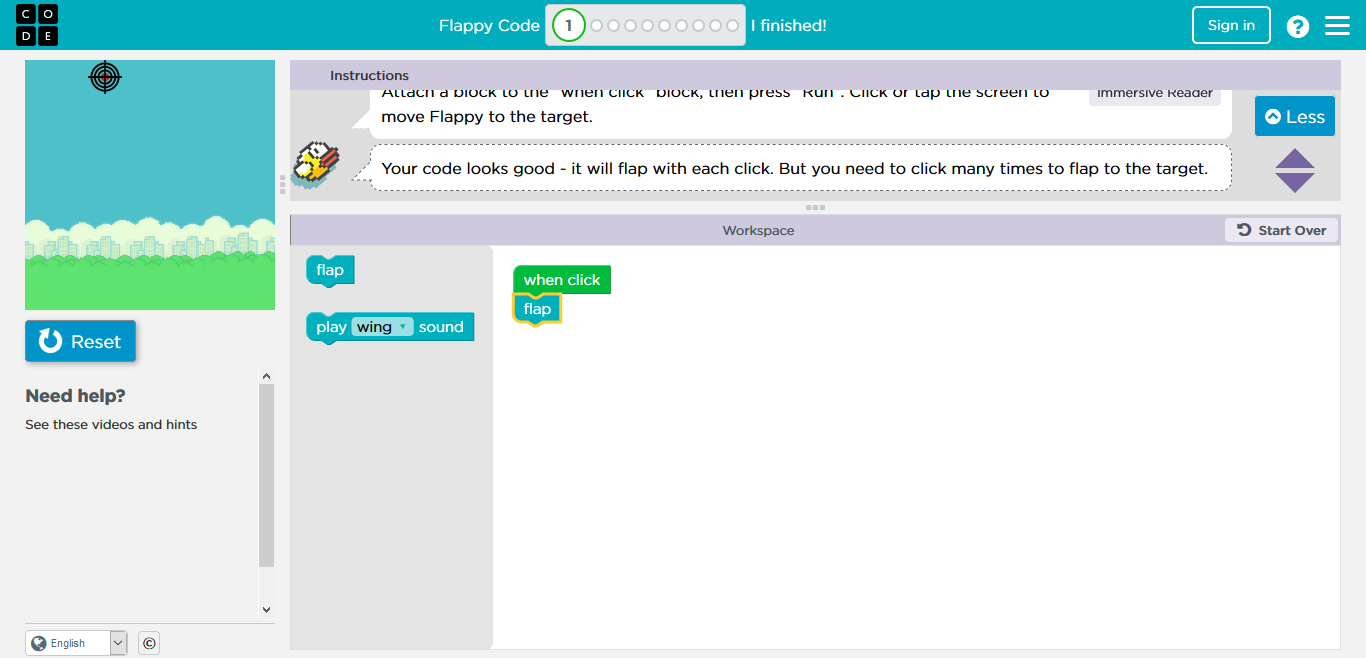Viewport: 1366px width, 658px height.
Task: Collapse instructions with the Less button
Action: click(1295, 117)
